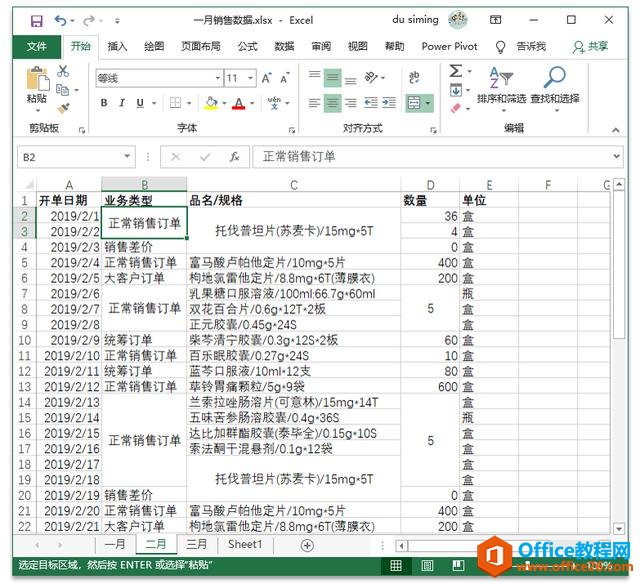The width and height of the screenshot is (640, 584).
Task: Switch to 插入 Insert tab
Action: pyautogui.click(x=117, y=47)
